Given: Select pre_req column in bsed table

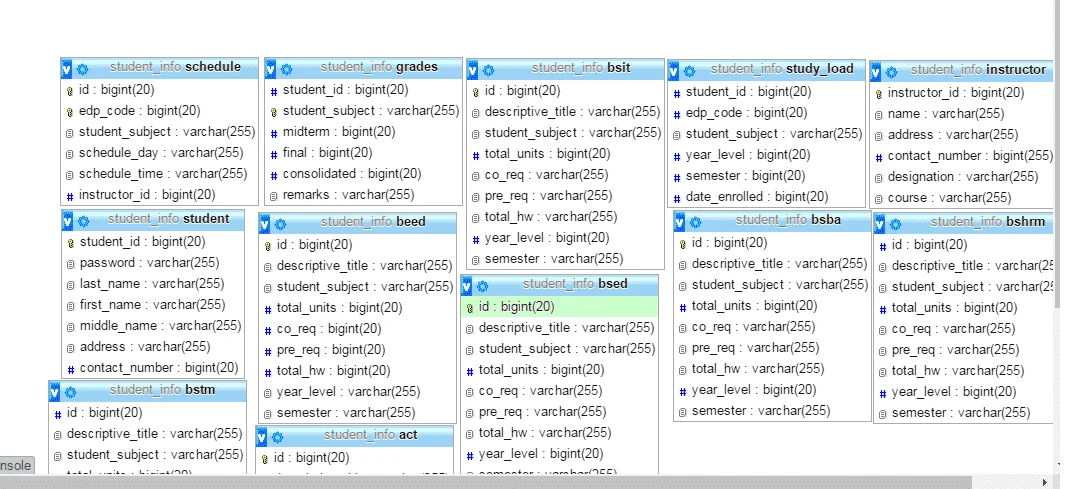Looking at the screenshot, I should (x=560, y=411).
